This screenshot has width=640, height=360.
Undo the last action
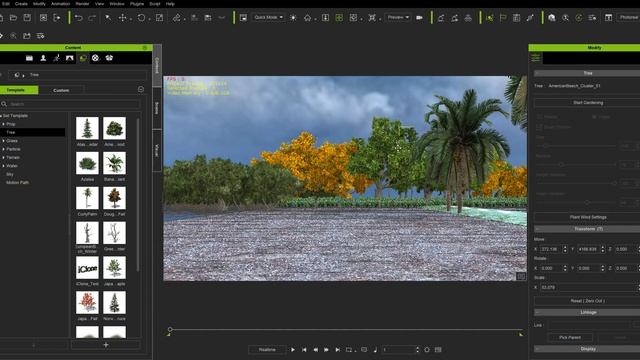(x=79, y=18)
